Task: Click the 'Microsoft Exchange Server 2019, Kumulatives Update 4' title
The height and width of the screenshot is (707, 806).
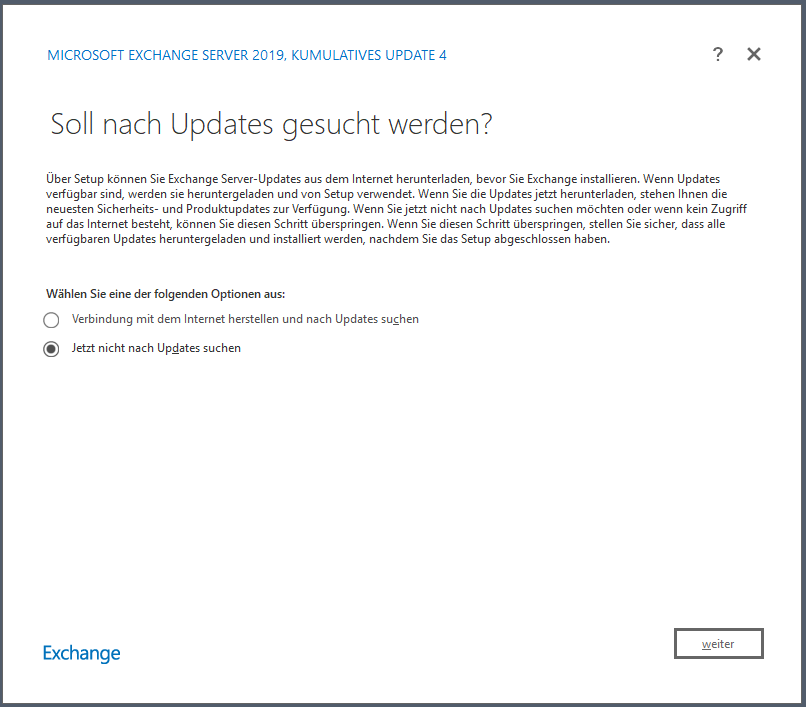Action: (247, 55)
